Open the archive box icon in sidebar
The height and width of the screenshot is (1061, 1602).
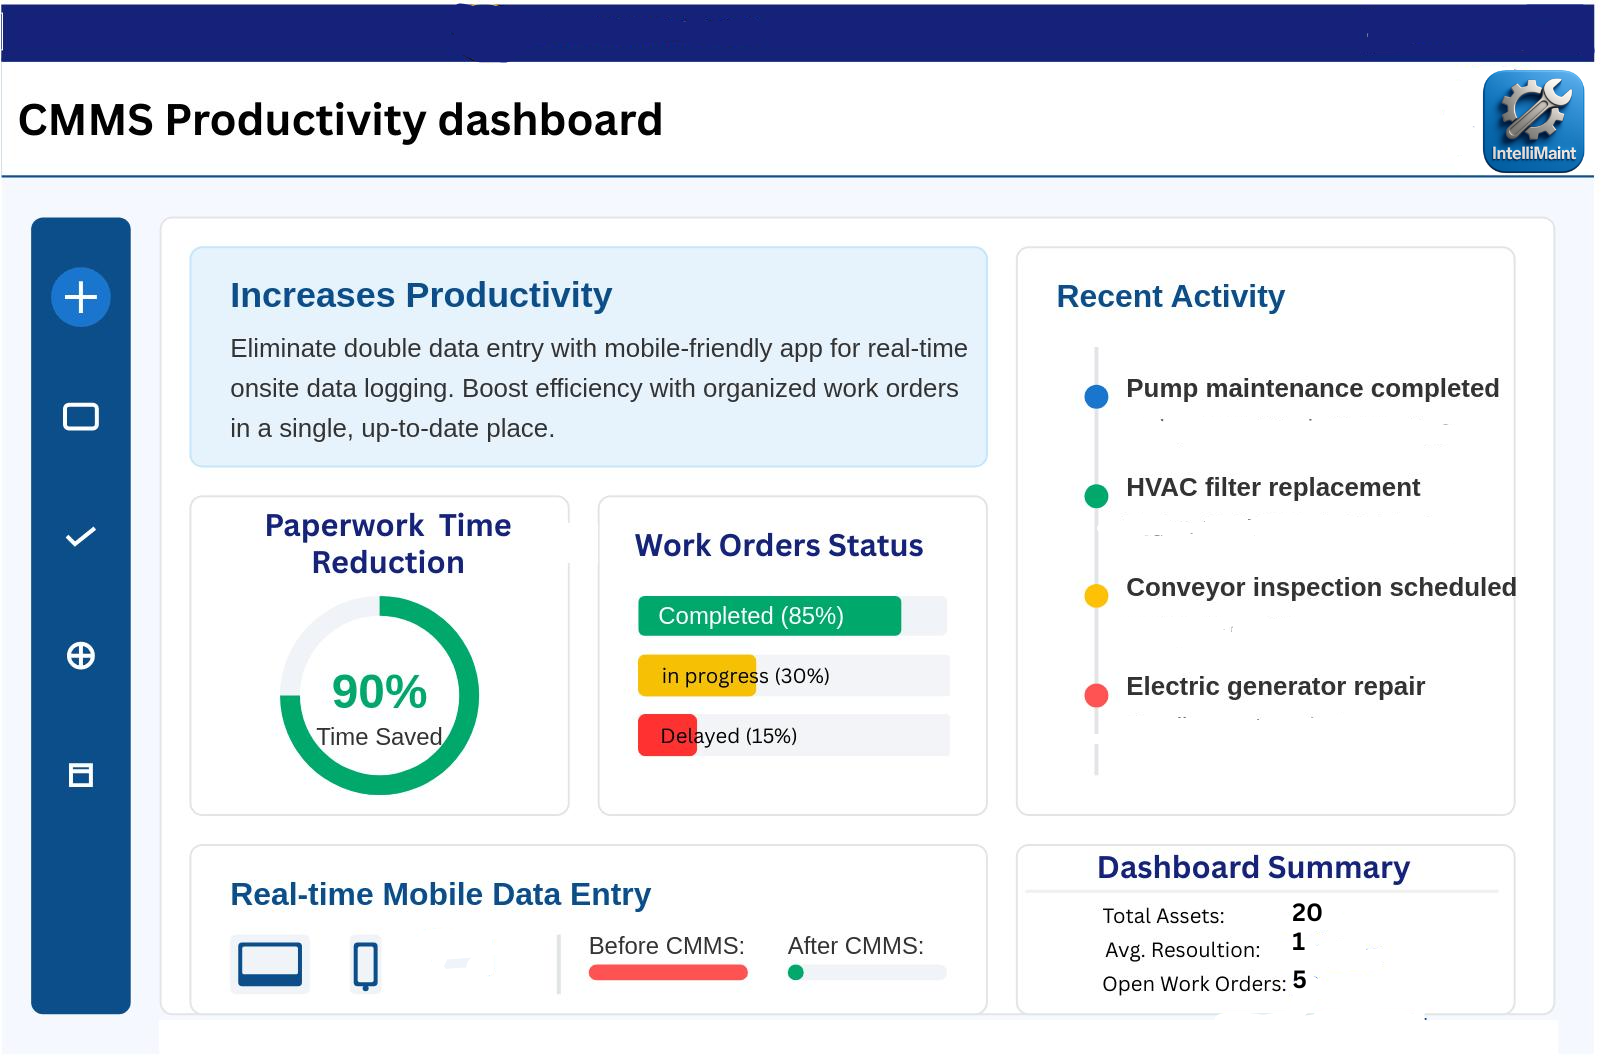click(x=81, y=775)
